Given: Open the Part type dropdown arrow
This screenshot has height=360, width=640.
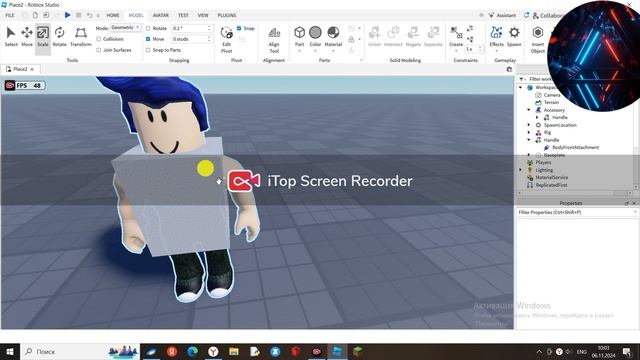Looking at the screenshot, I should (x=300, y=51).
